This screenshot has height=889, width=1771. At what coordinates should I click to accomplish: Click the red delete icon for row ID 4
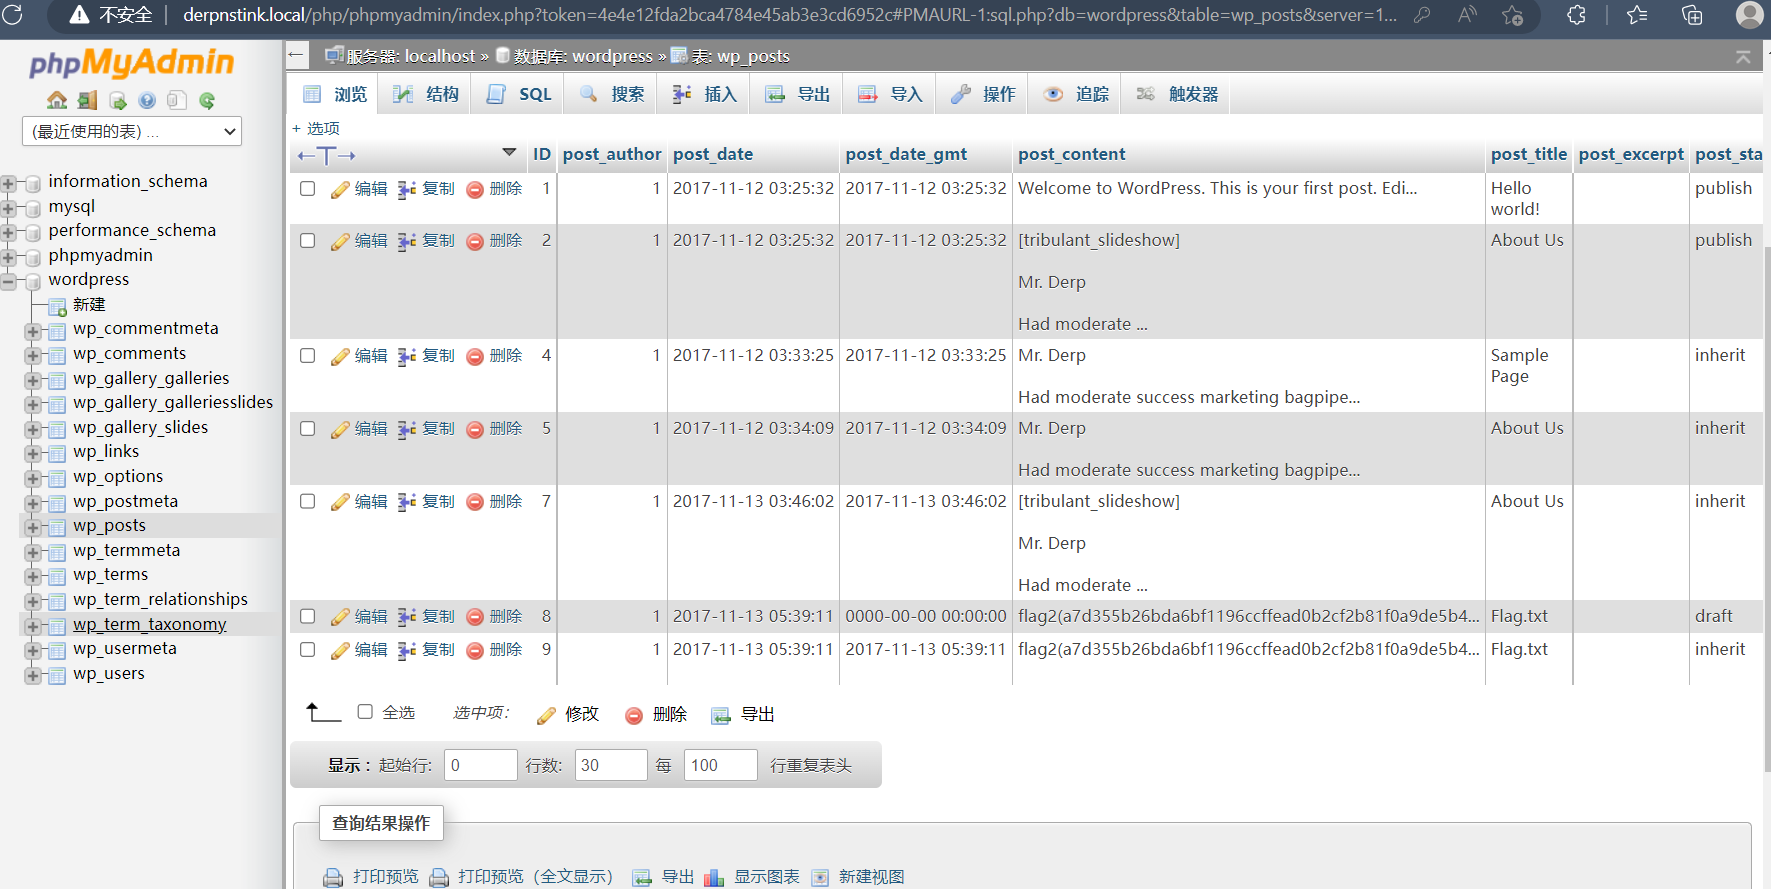click(x=475, y=356)
